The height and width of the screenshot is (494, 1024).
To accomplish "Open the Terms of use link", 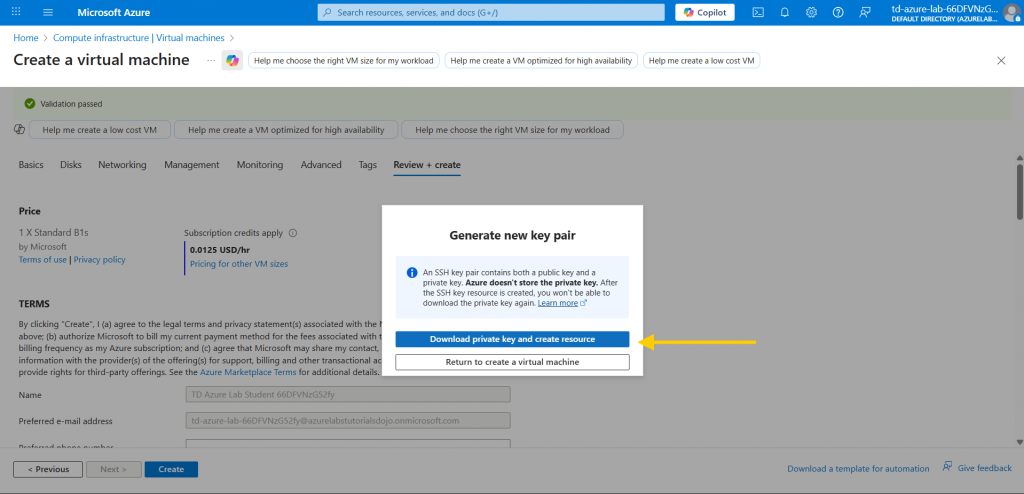I will tap(42, 259).
